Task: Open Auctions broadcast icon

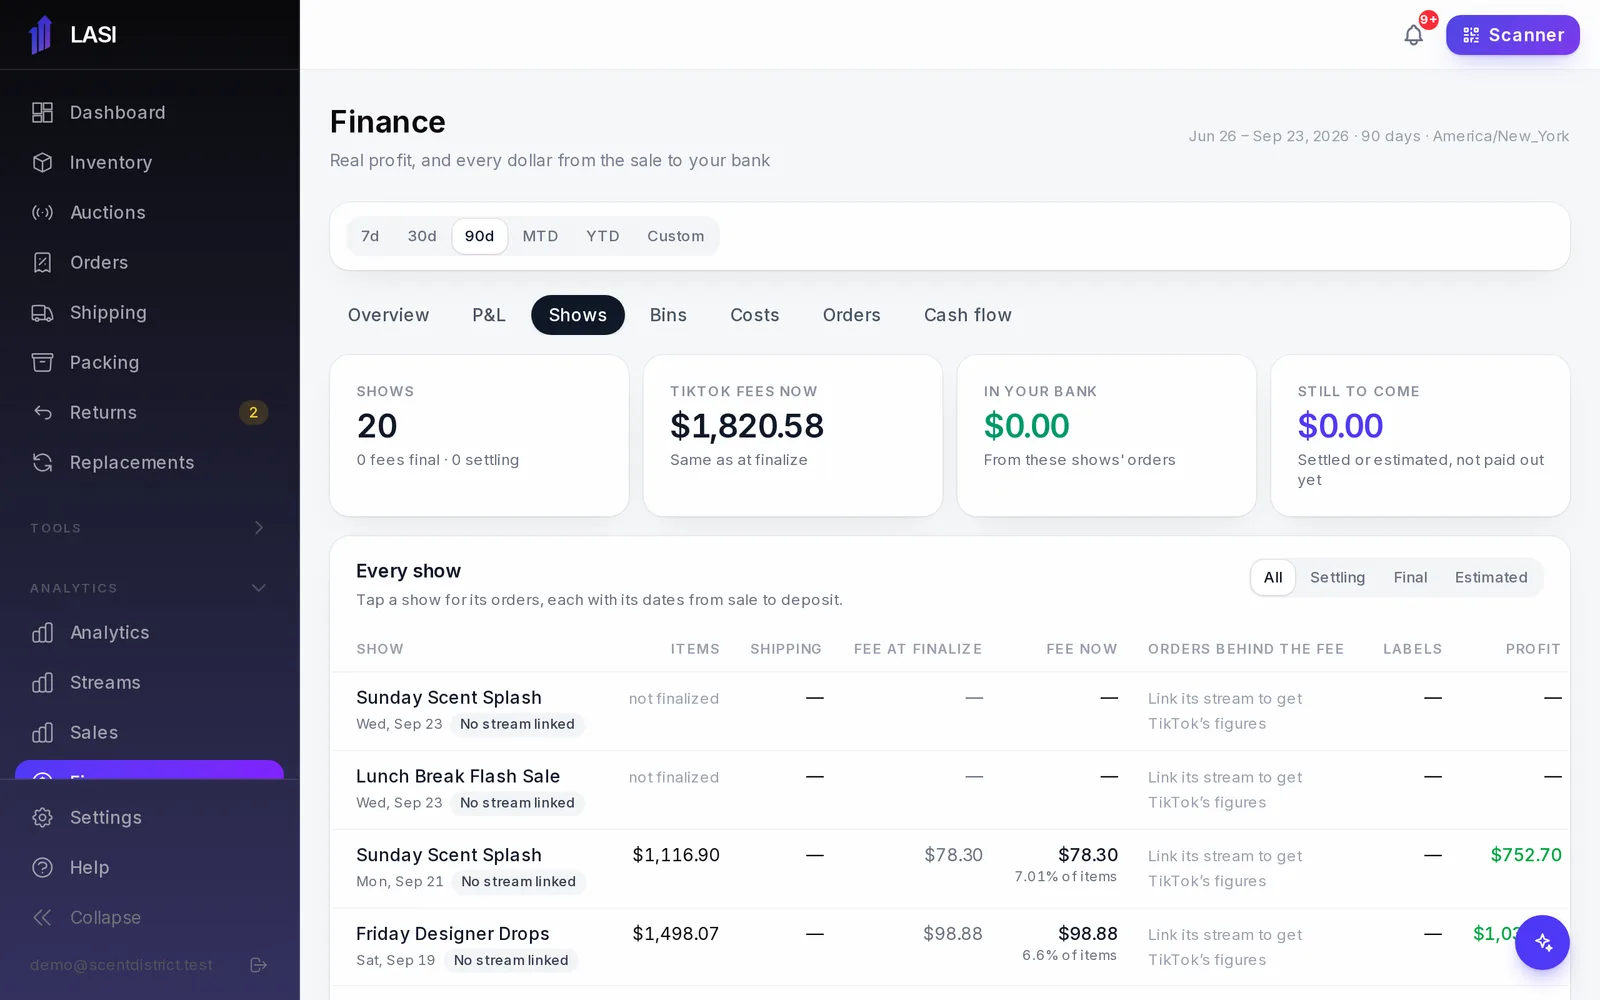Action: [x=42, y=213]
